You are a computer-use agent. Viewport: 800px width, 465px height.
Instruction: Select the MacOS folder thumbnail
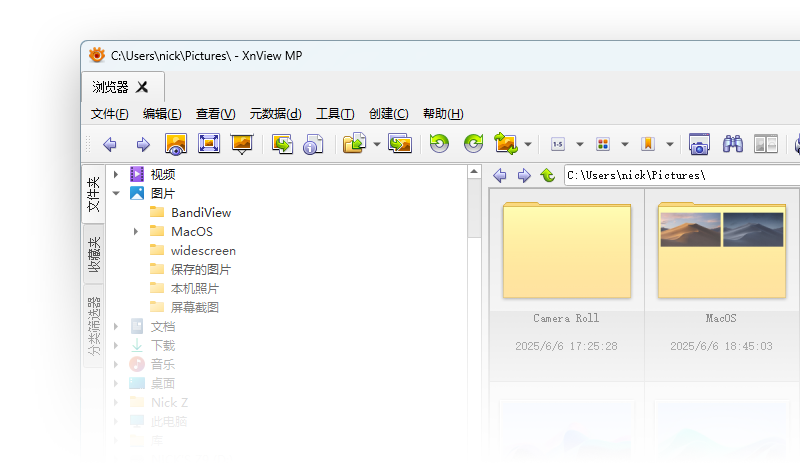click(x=721, y=250)
